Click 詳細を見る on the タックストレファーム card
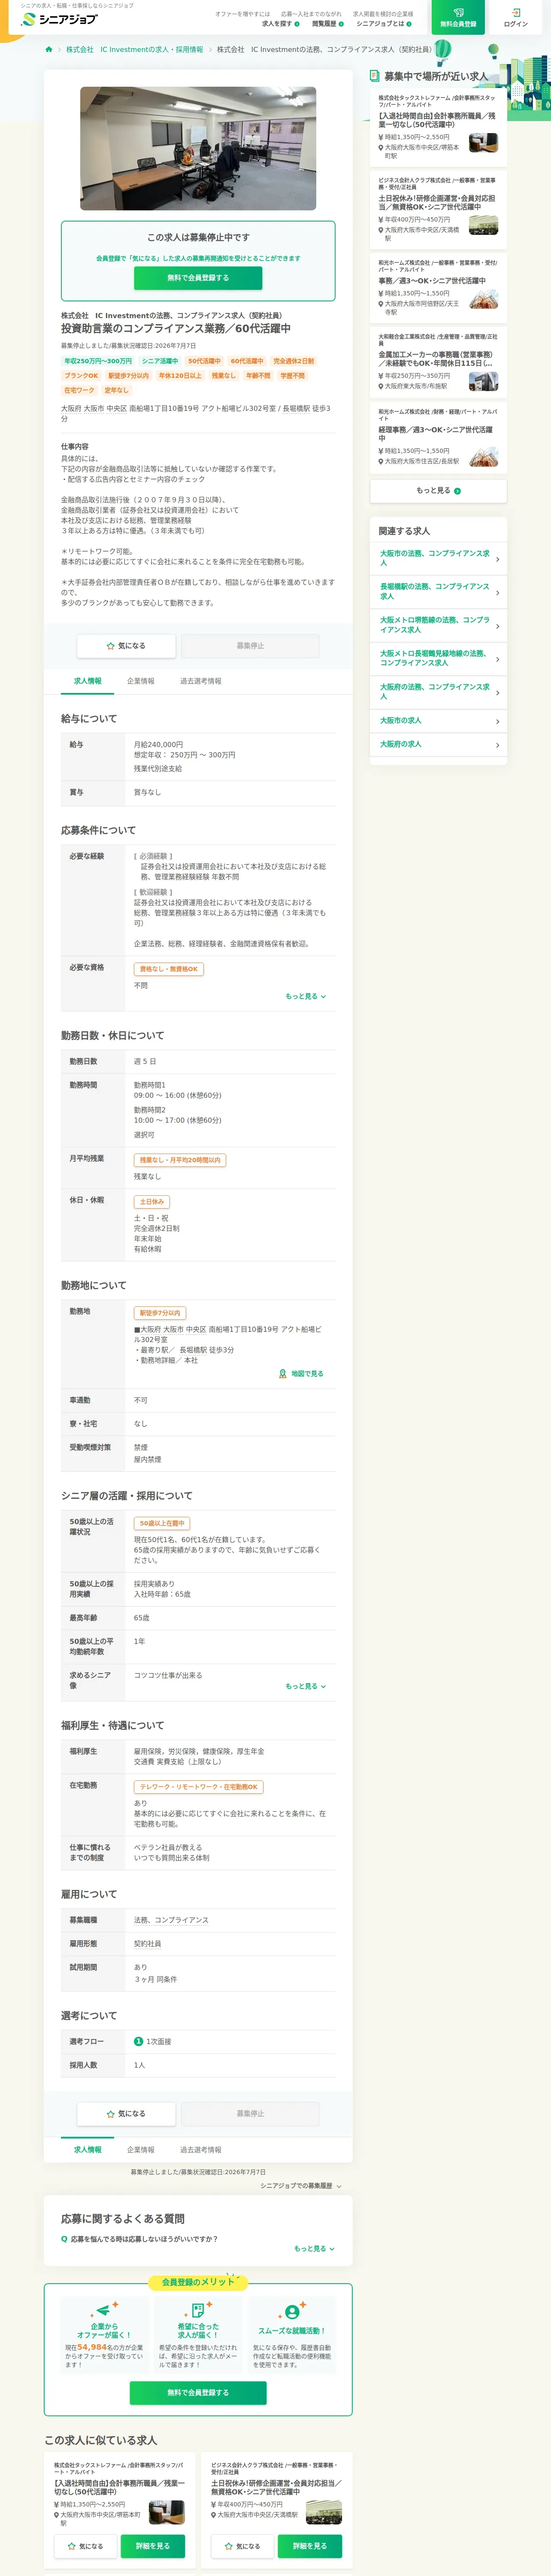 [x=153, y=2546]
